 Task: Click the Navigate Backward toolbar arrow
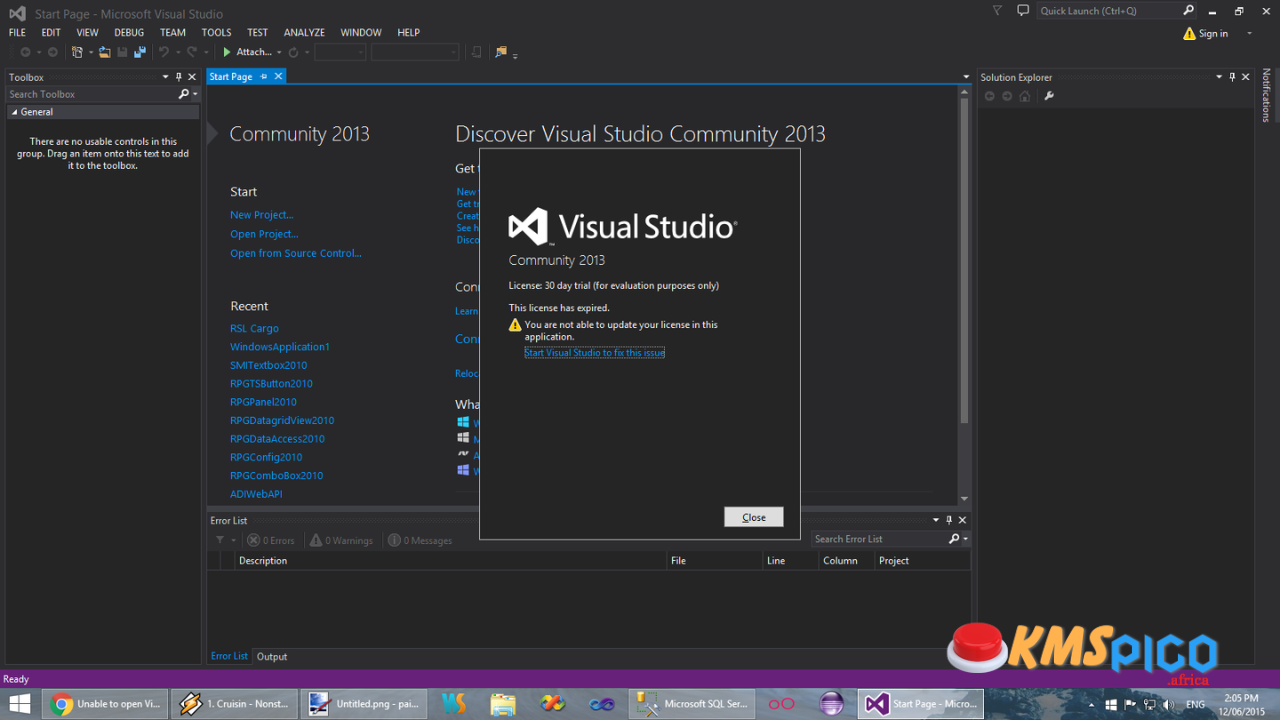[x=25, y=52]
